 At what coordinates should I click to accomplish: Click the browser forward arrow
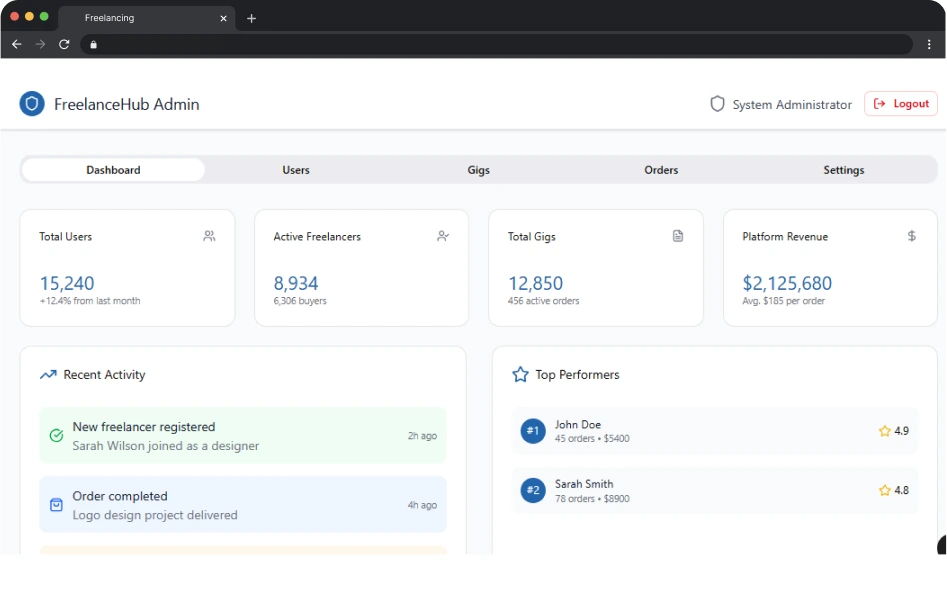coord(40,44)
